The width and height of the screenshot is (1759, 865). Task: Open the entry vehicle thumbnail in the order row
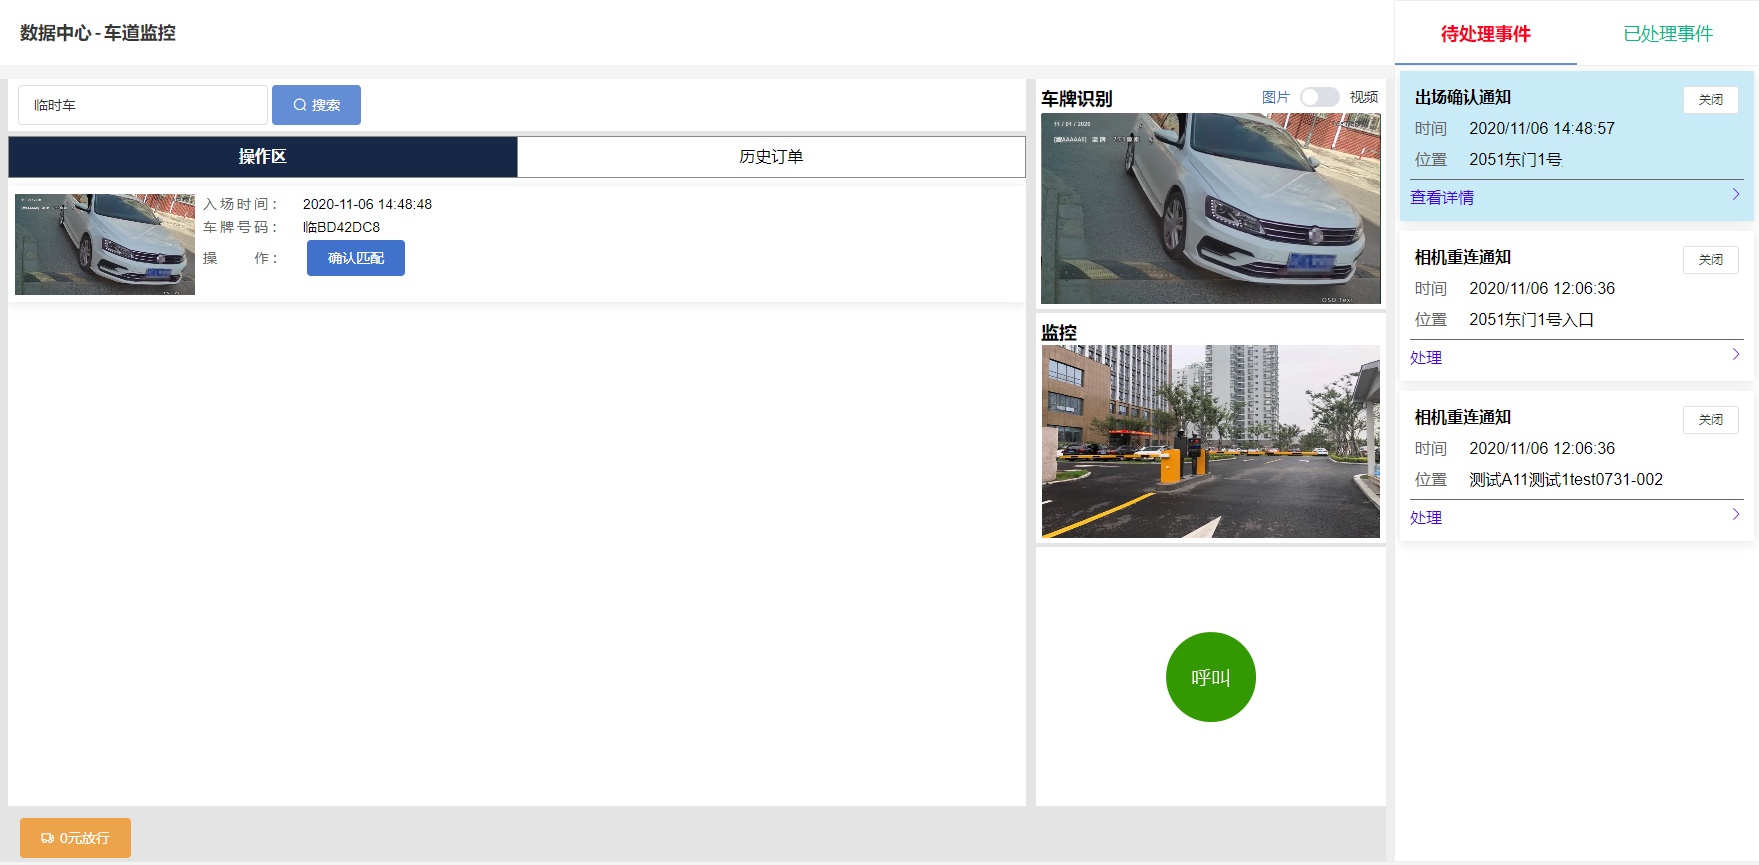pos(105,245)
